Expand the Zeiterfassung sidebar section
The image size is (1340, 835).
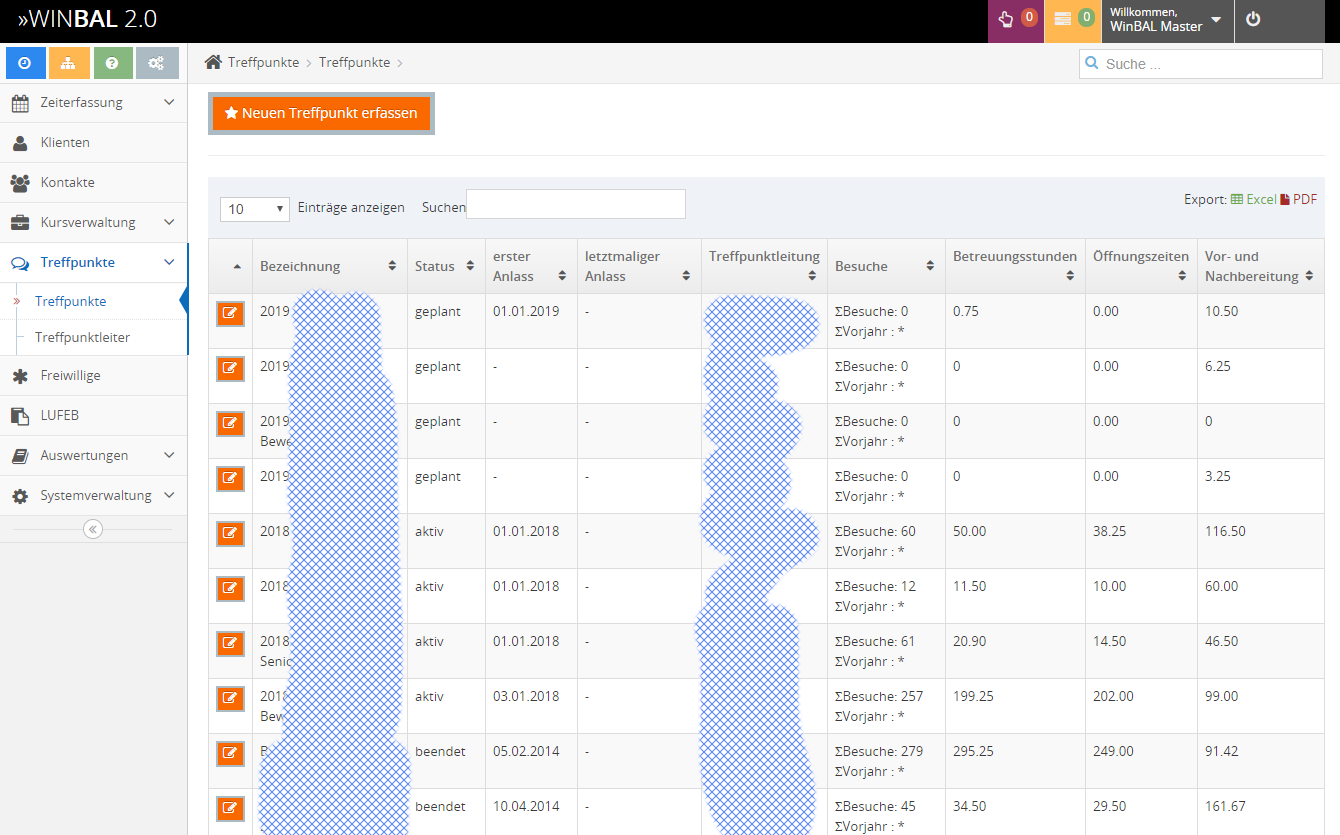pos(93,102)
